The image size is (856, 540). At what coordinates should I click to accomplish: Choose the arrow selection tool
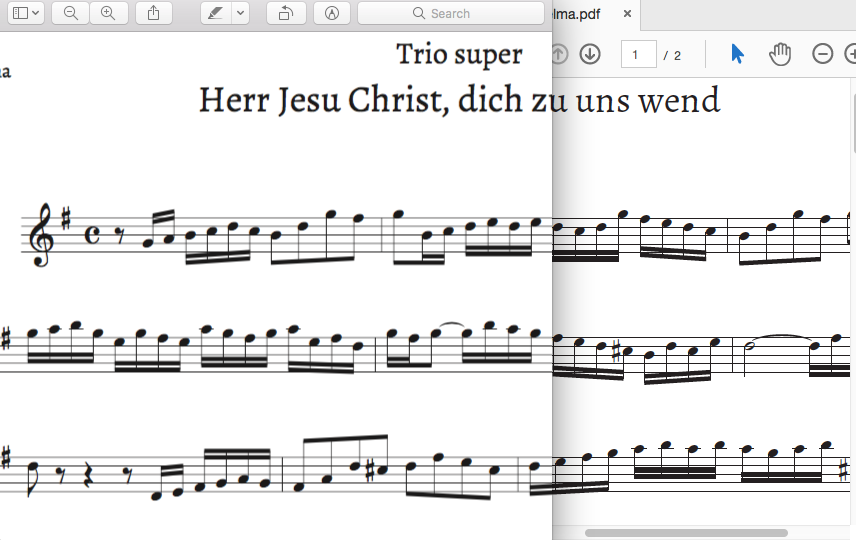[737, 54]
